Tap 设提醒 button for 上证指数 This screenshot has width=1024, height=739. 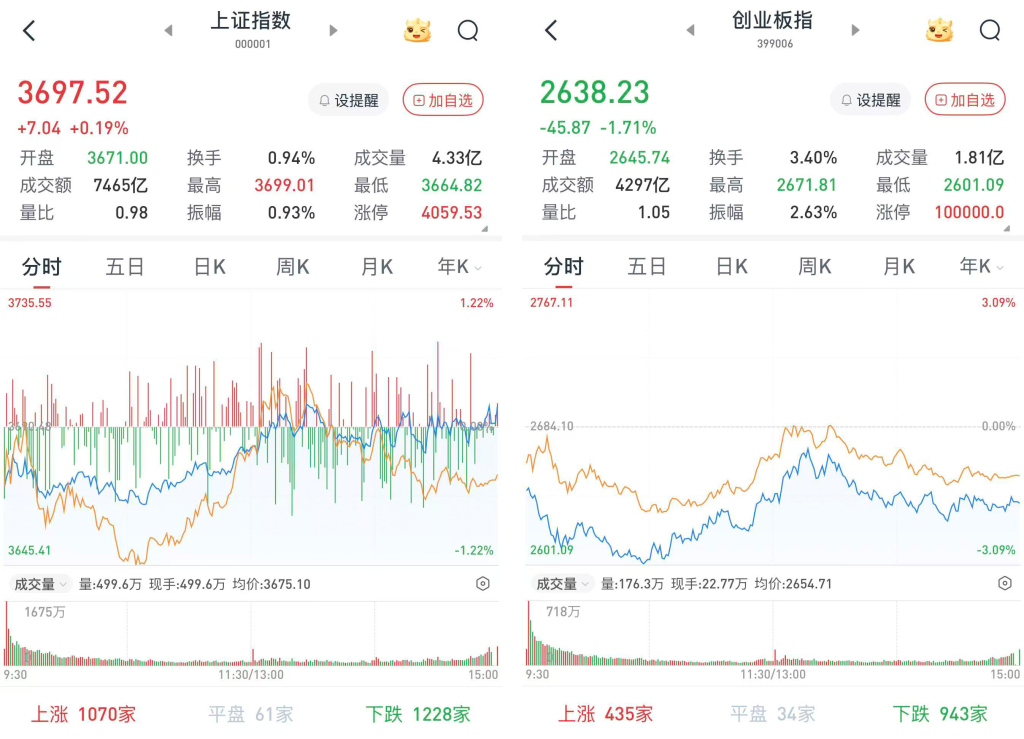tap(348, 100)
